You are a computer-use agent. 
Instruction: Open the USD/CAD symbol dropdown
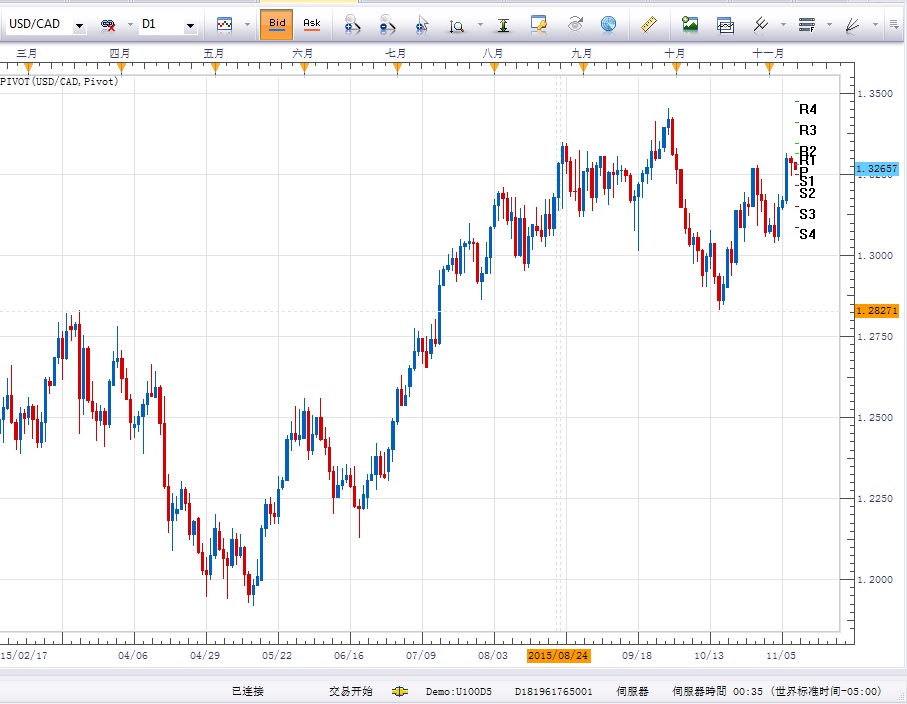[80, 25]
